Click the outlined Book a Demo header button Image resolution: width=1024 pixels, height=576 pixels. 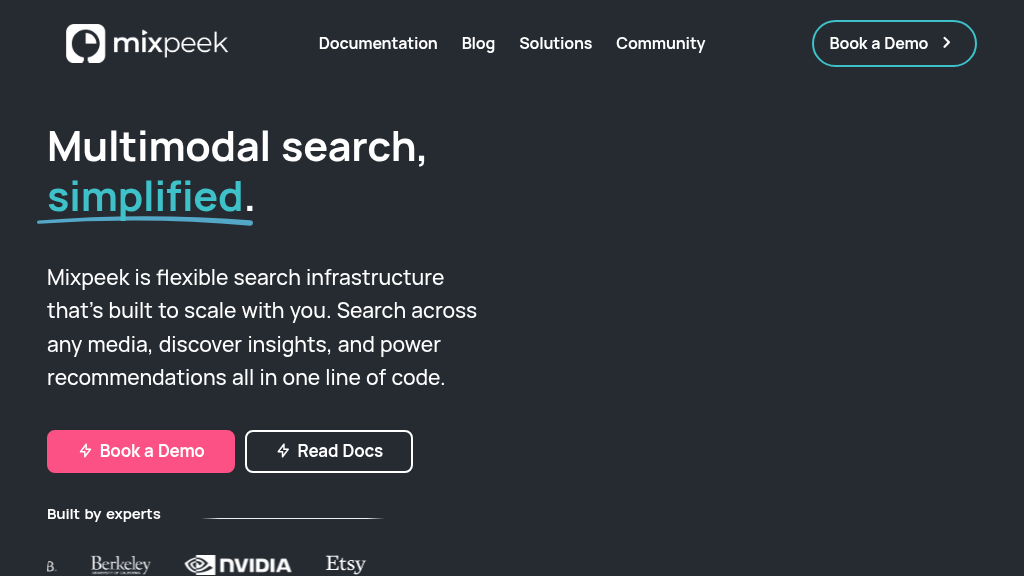coord(894,43)
